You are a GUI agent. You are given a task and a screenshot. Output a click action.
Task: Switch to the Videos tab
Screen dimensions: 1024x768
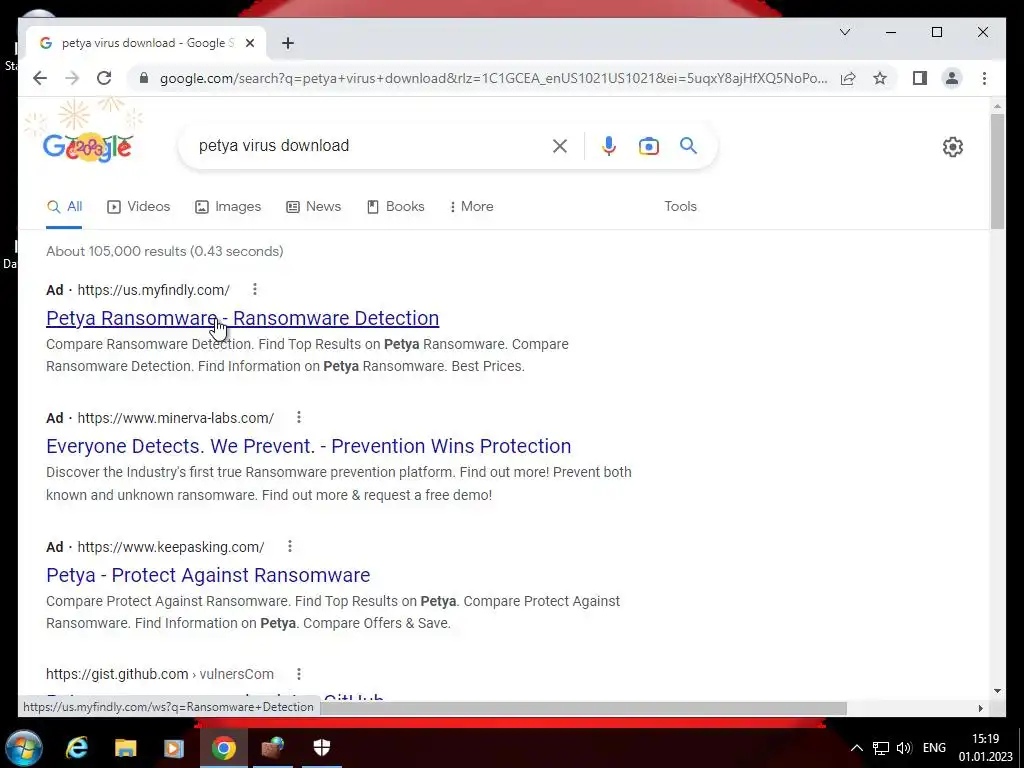click(138, 207)
